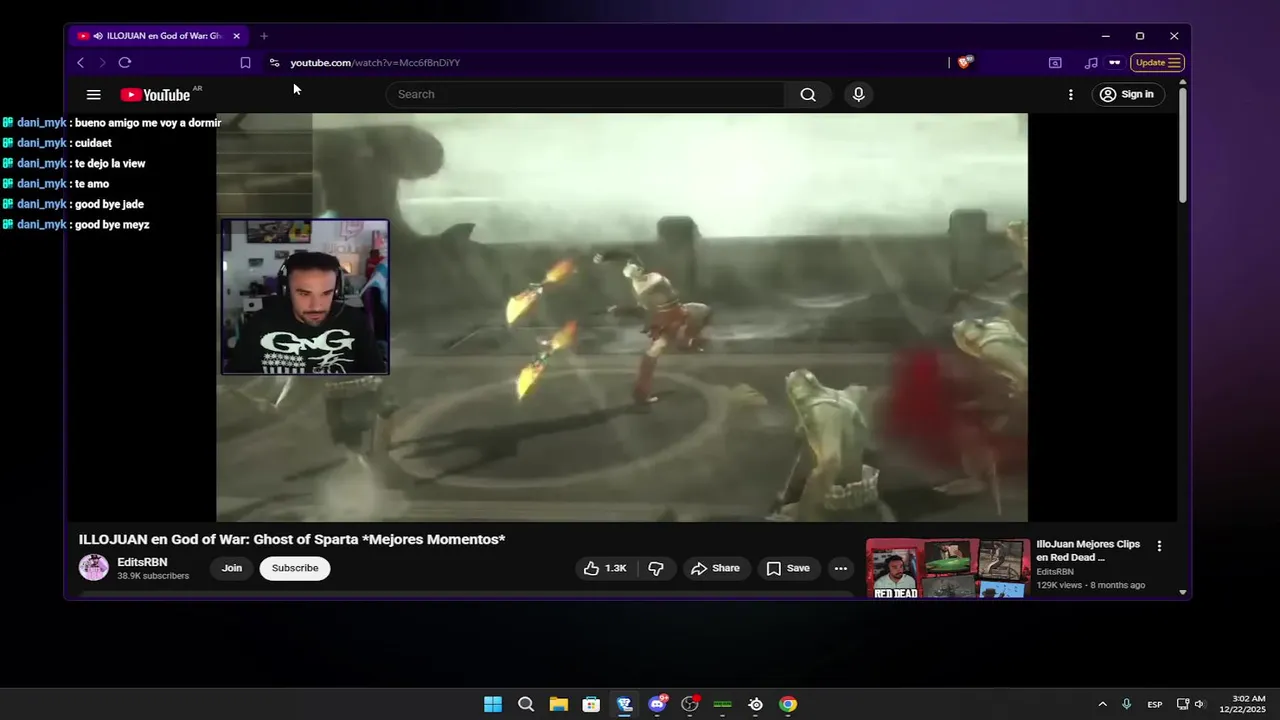Open the media music note control
This screenshot has width=1280, height=720.
coord(1091,63)
